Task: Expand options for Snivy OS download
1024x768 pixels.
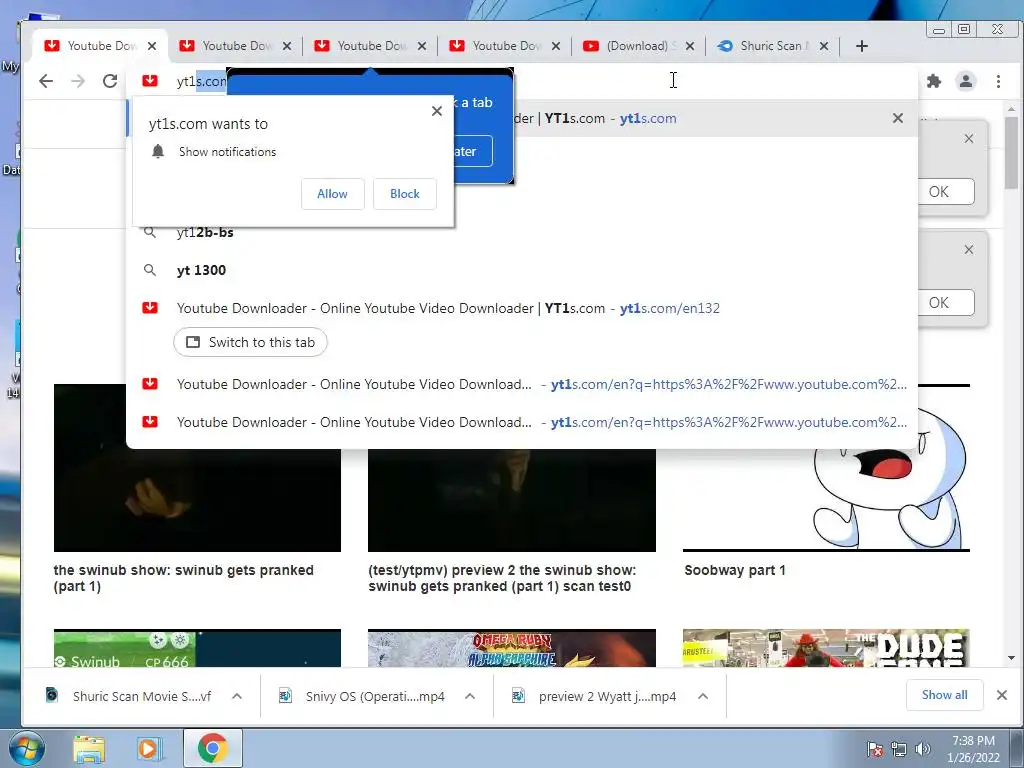Action: [x=470, y=696]
